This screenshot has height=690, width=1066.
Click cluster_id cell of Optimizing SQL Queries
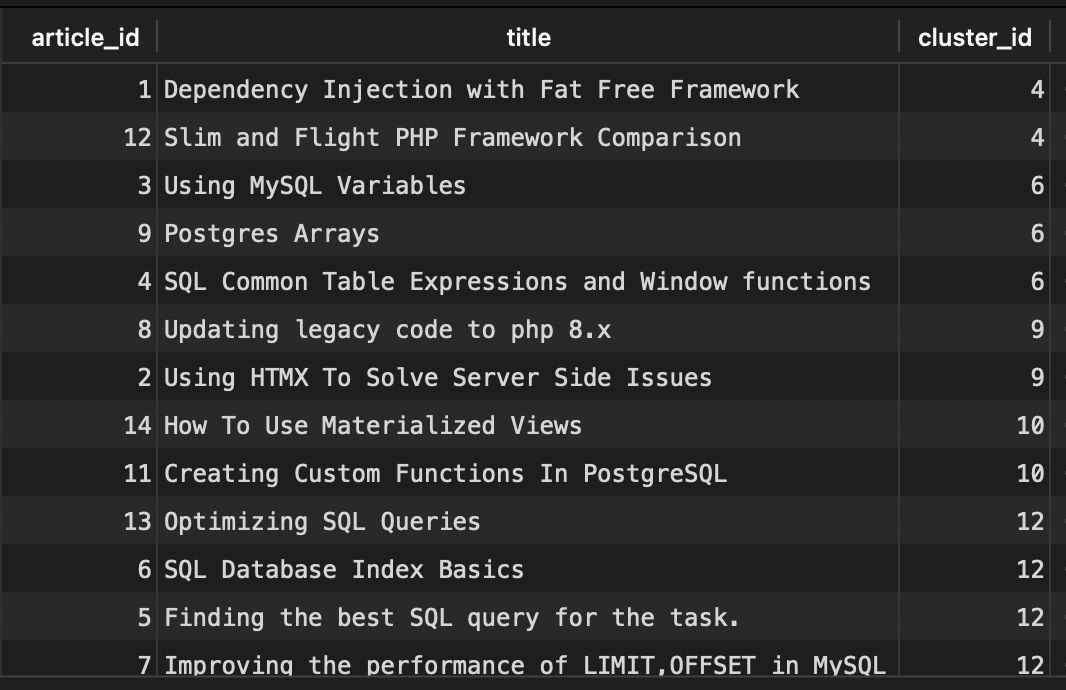tap(974, 521)
